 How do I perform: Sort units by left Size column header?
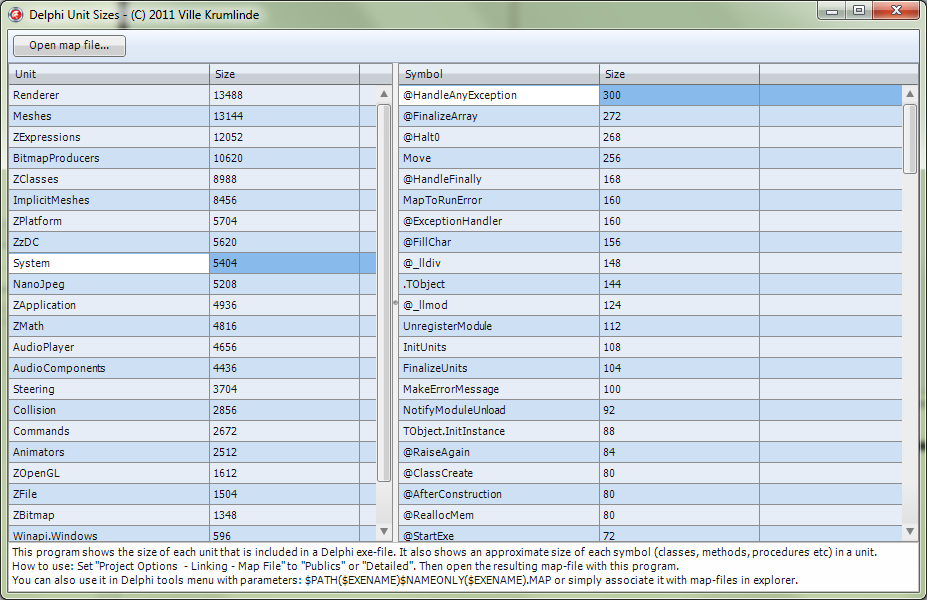[x=284, y=74]
